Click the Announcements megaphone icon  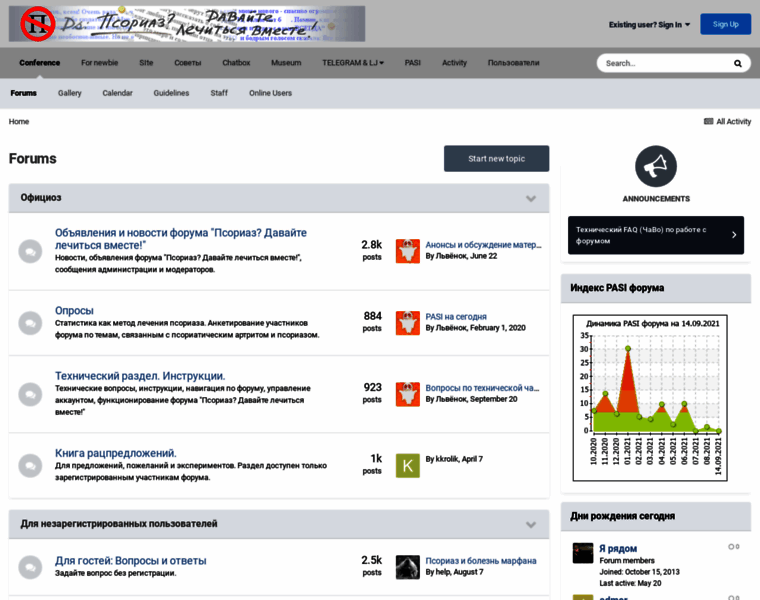point(655,167)
